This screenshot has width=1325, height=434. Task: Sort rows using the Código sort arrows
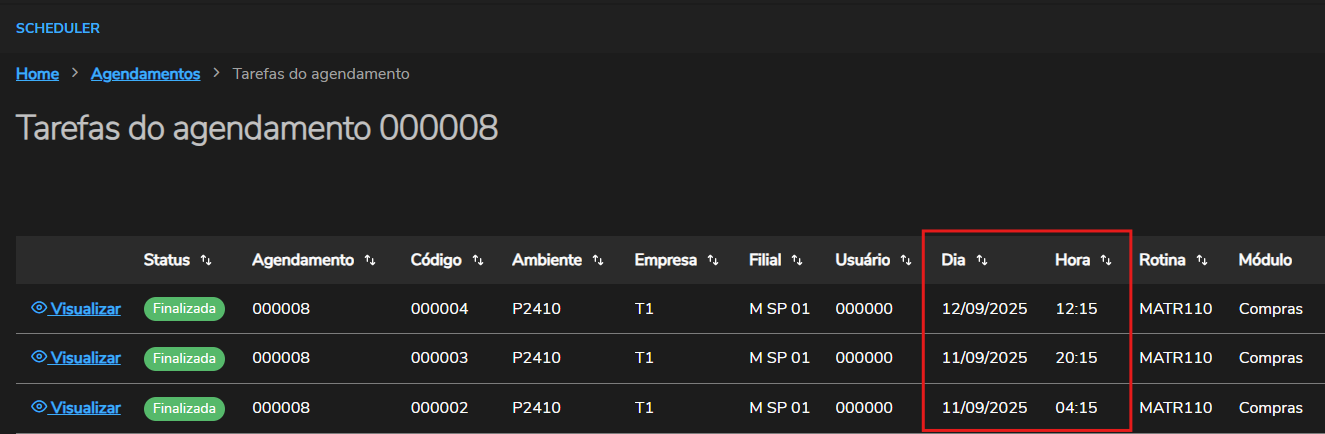[x=478, y=260]
